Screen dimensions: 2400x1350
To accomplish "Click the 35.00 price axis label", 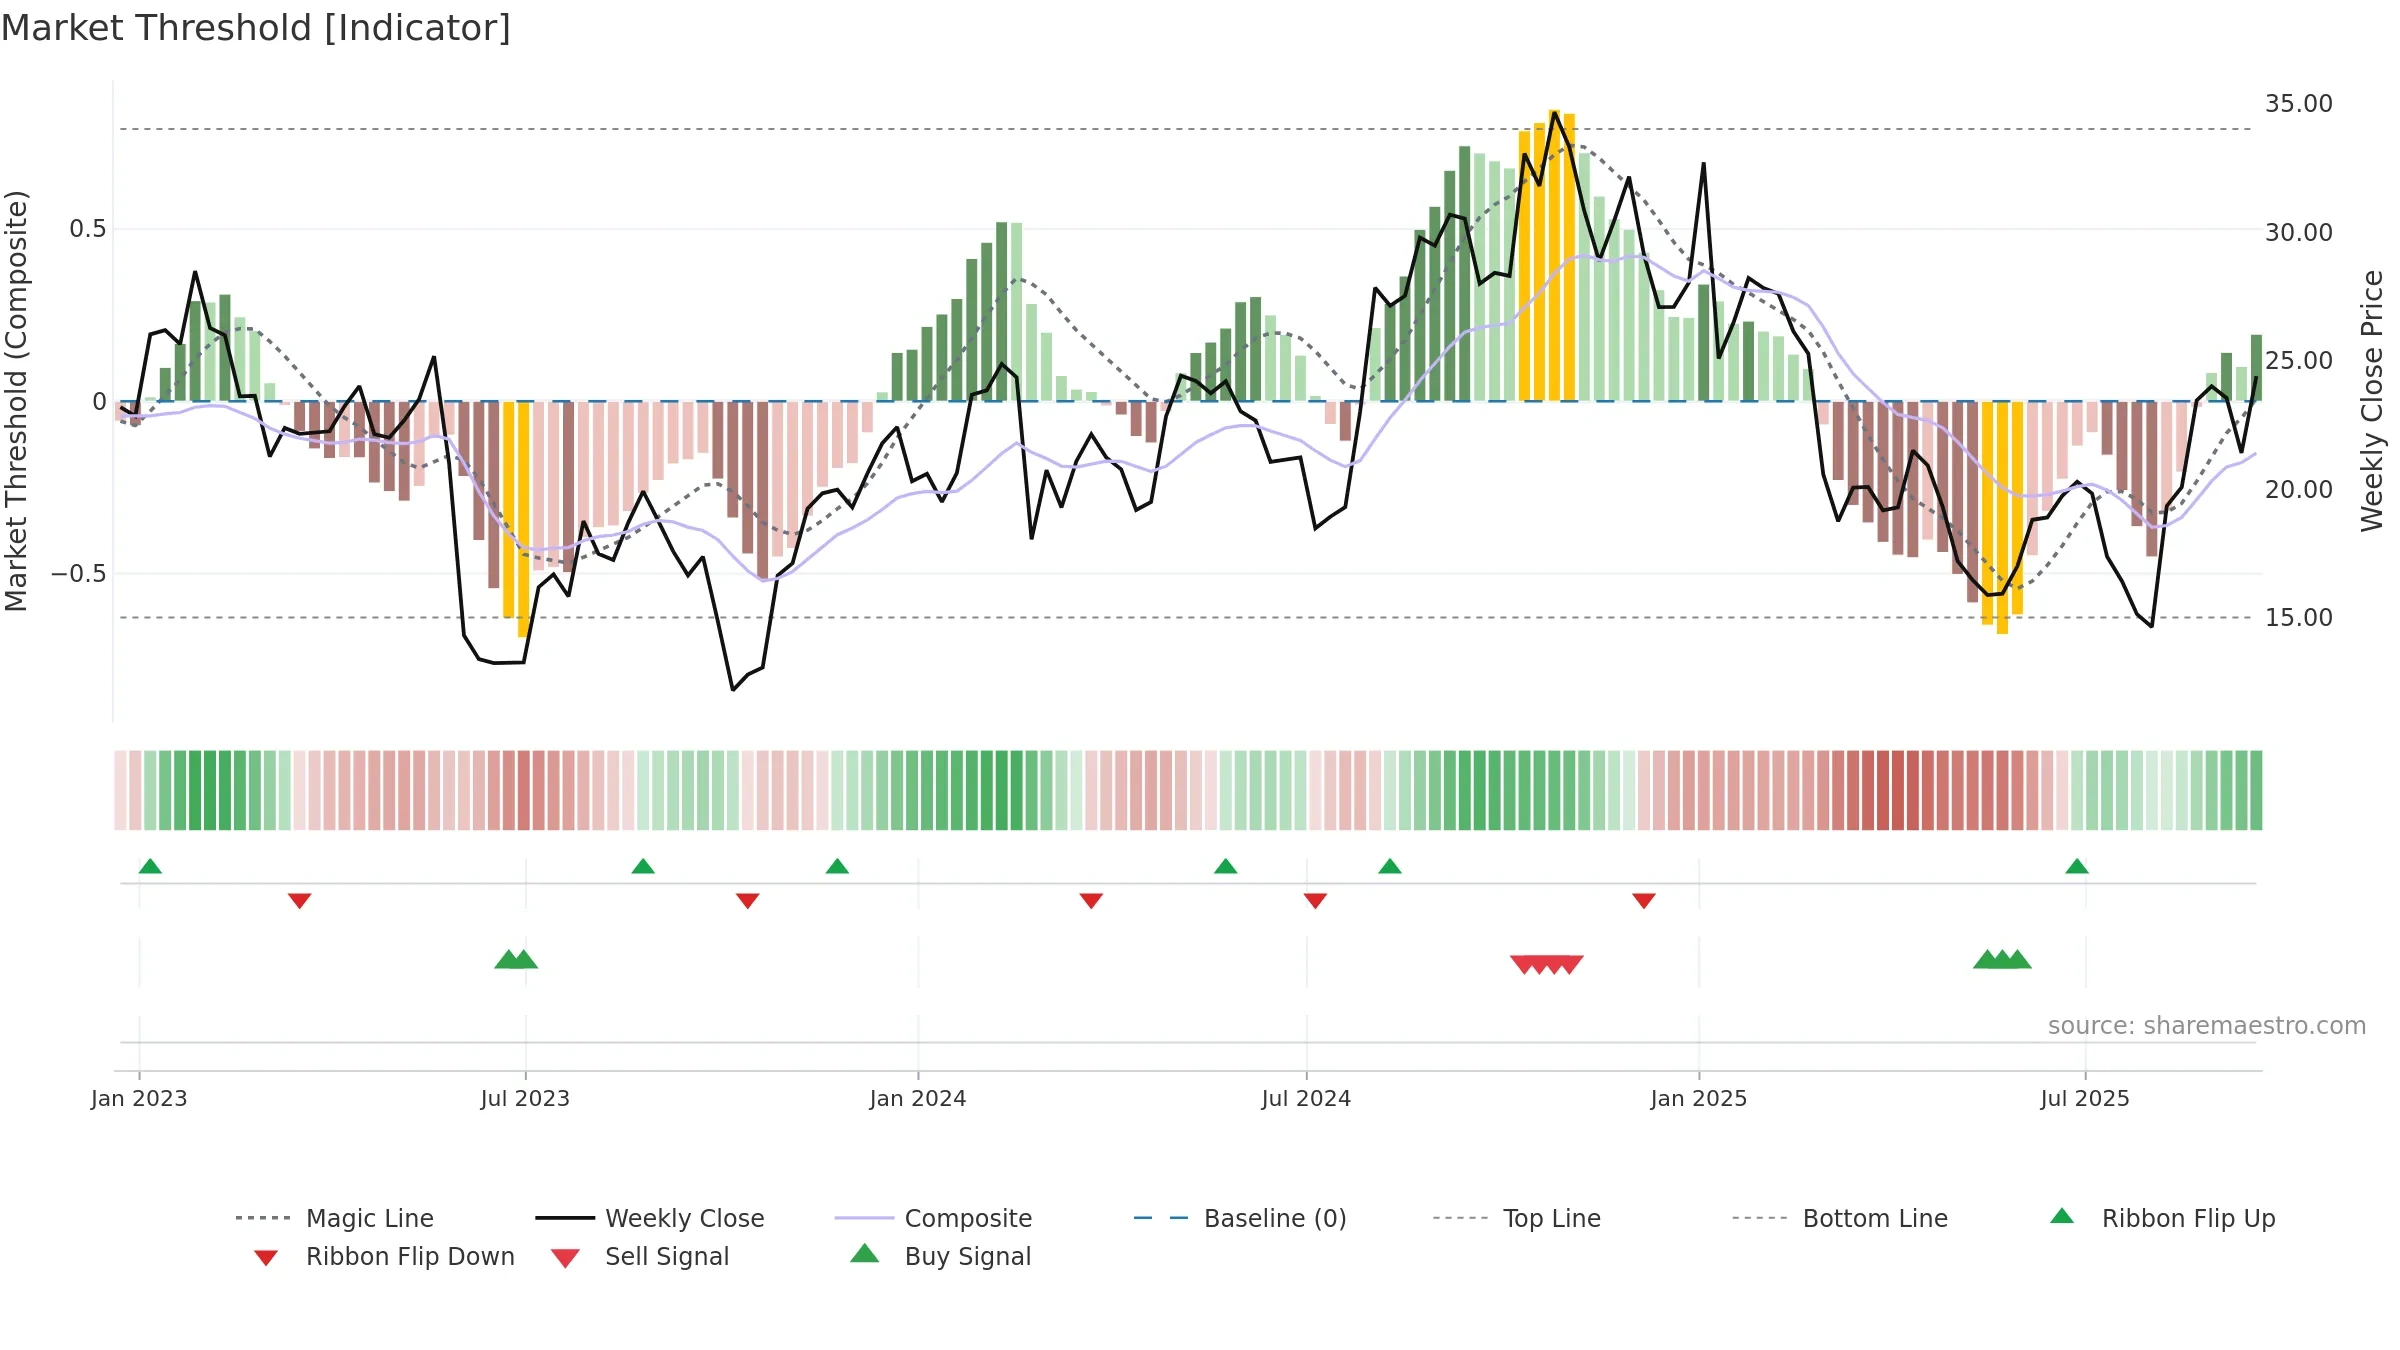I will coord(2299,104).
